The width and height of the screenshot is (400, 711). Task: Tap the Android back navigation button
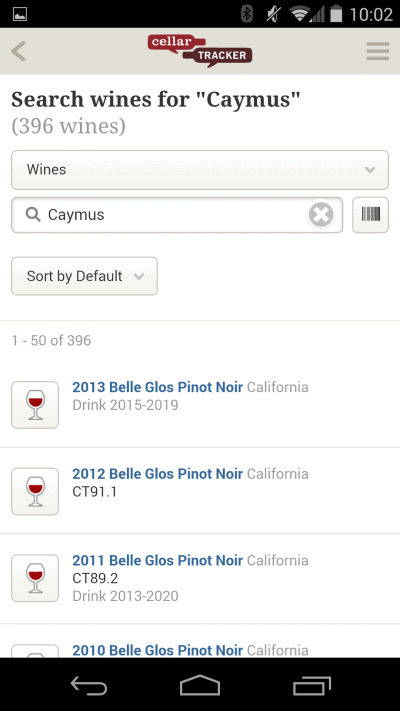click(88, 685)
